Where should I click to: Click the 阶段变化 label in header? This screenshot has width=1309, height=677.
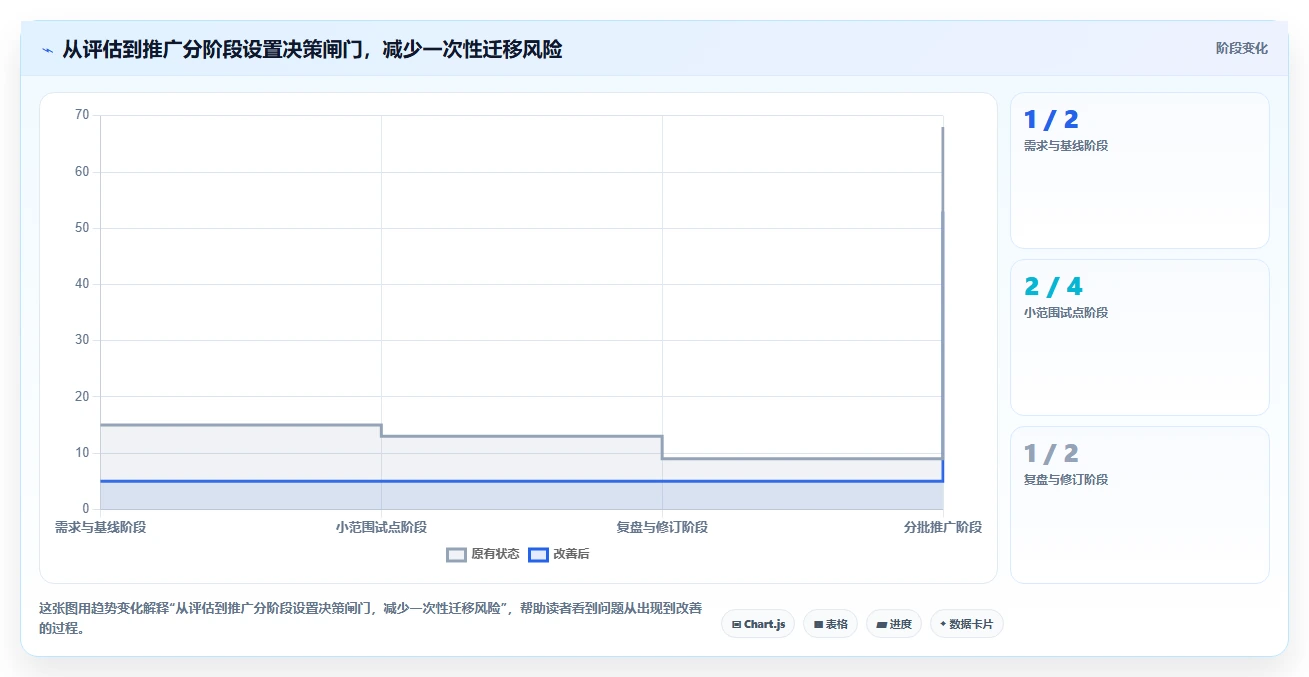1241,48
